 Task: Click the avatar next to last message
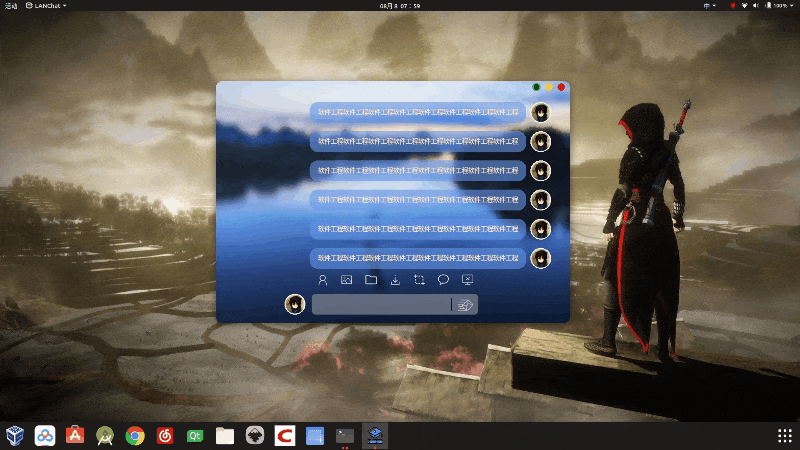click(x=541, y=258)
